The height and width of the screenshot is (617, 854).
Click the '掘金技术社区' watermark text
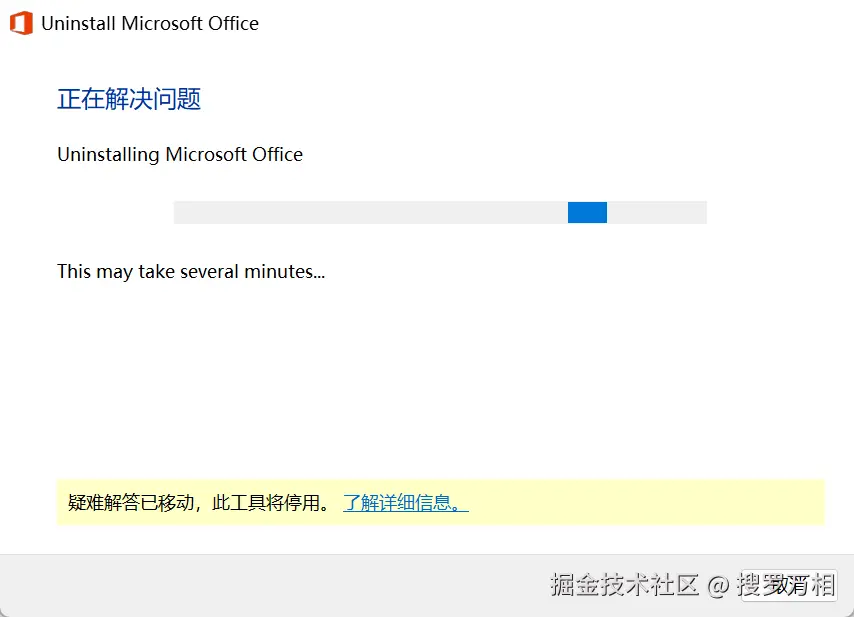pyautogui.click(x=624, y=585)
